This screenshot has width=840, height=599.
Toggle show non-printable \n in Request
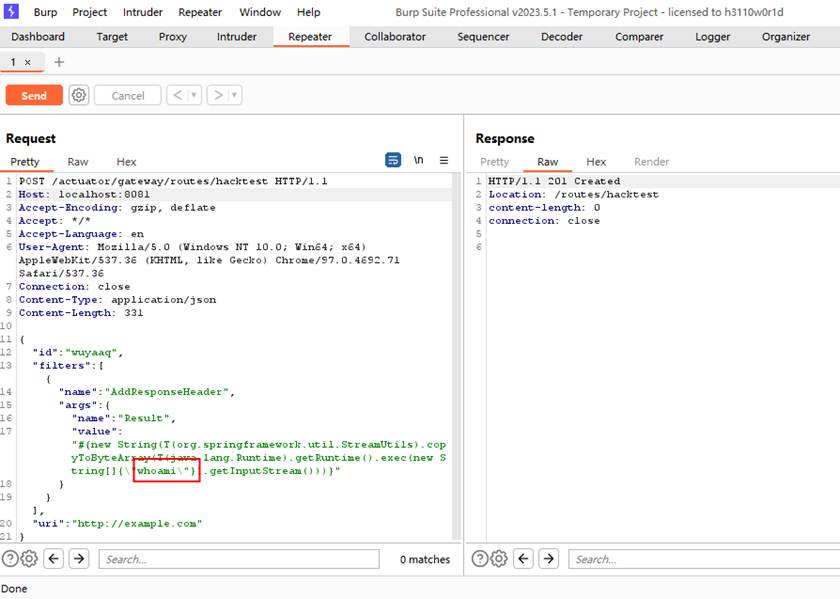pos(418,160)
